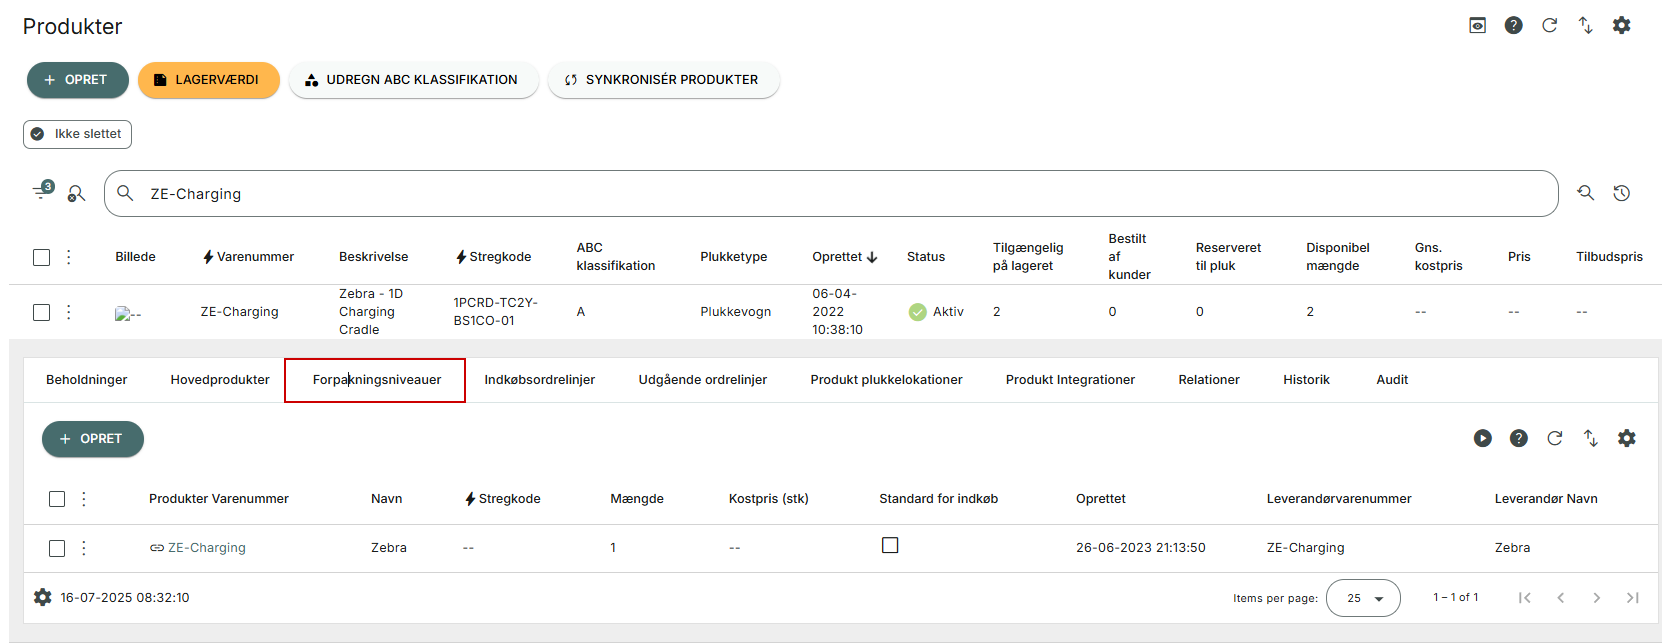Viewport: 1662px width, 644px height.
Task: Open the Items per page dropdown
Action: coord(1363,598)
